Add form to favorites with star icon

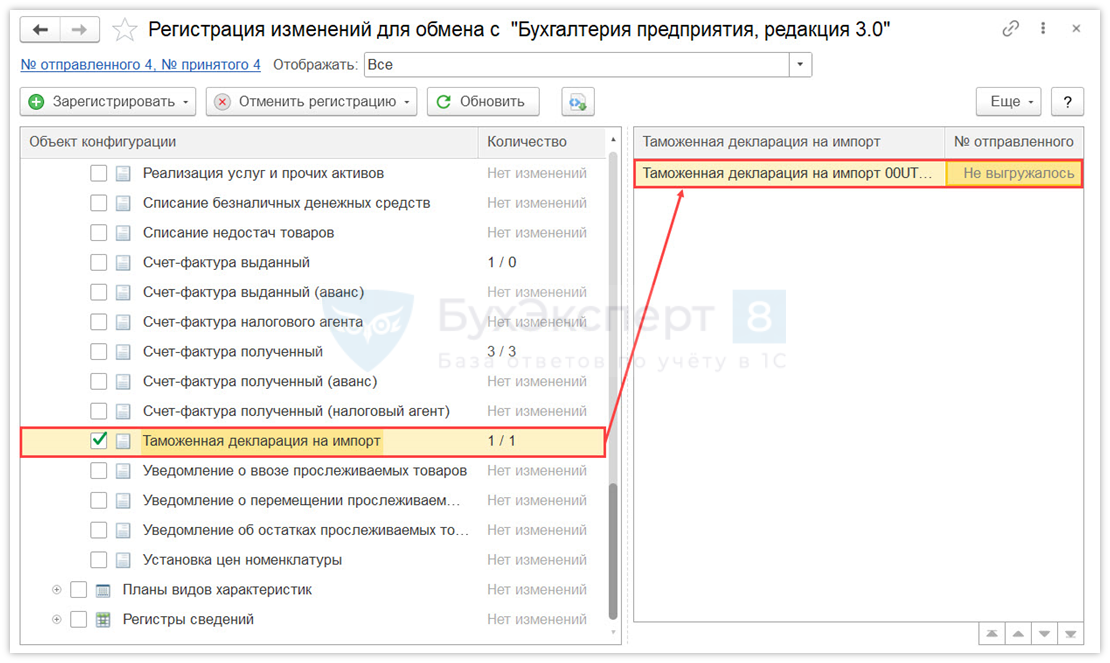[x=125, y=30]
